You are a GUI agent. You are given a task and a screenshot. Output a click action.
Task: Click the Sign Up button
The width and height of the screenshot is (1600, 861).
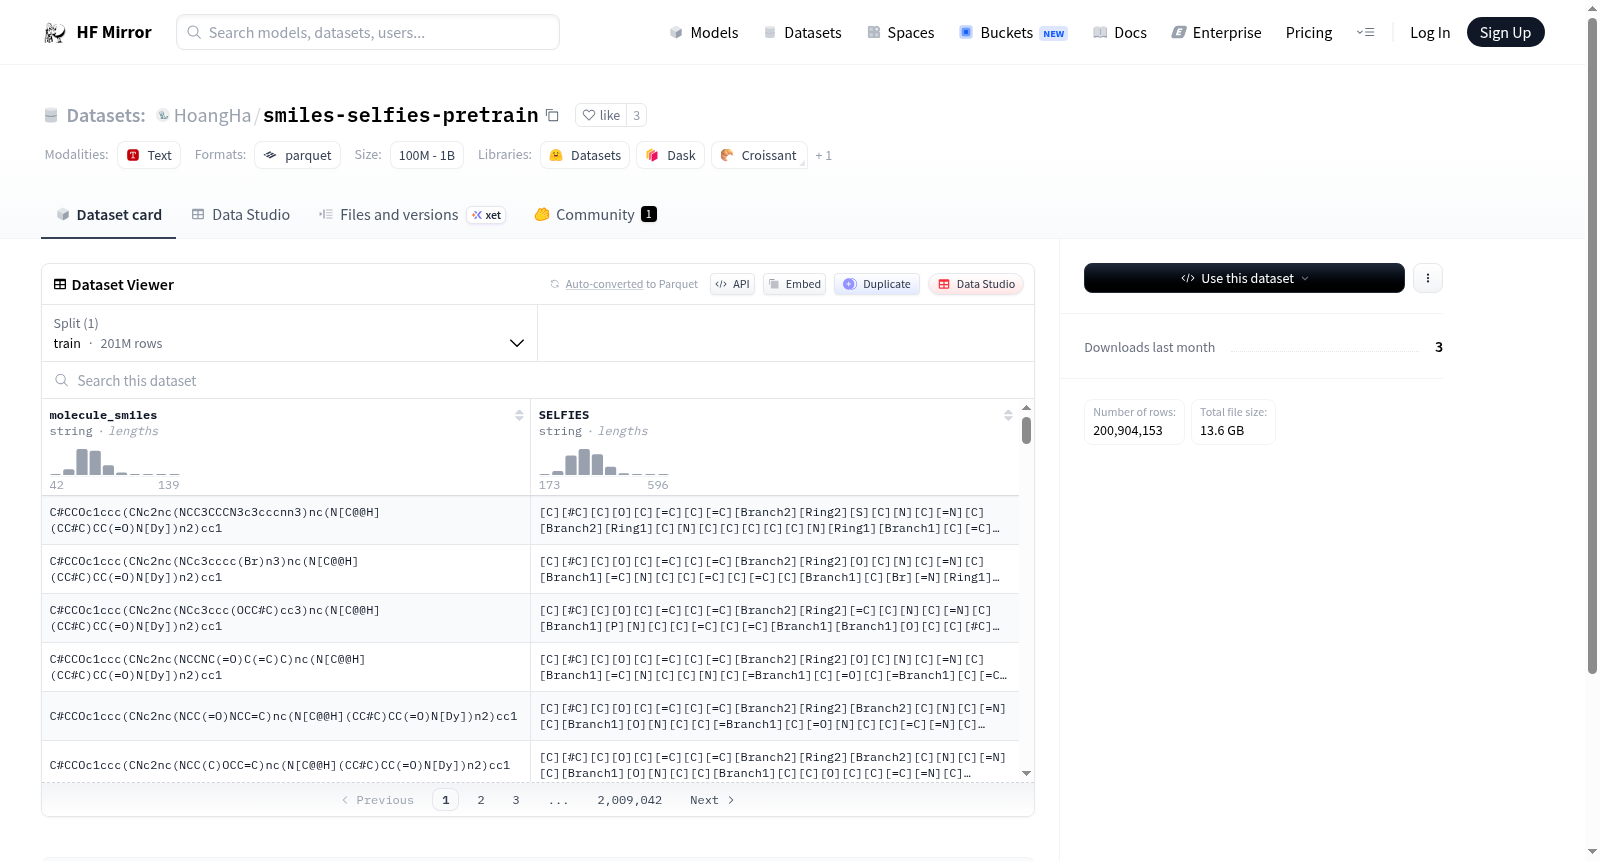point(1505,33)
